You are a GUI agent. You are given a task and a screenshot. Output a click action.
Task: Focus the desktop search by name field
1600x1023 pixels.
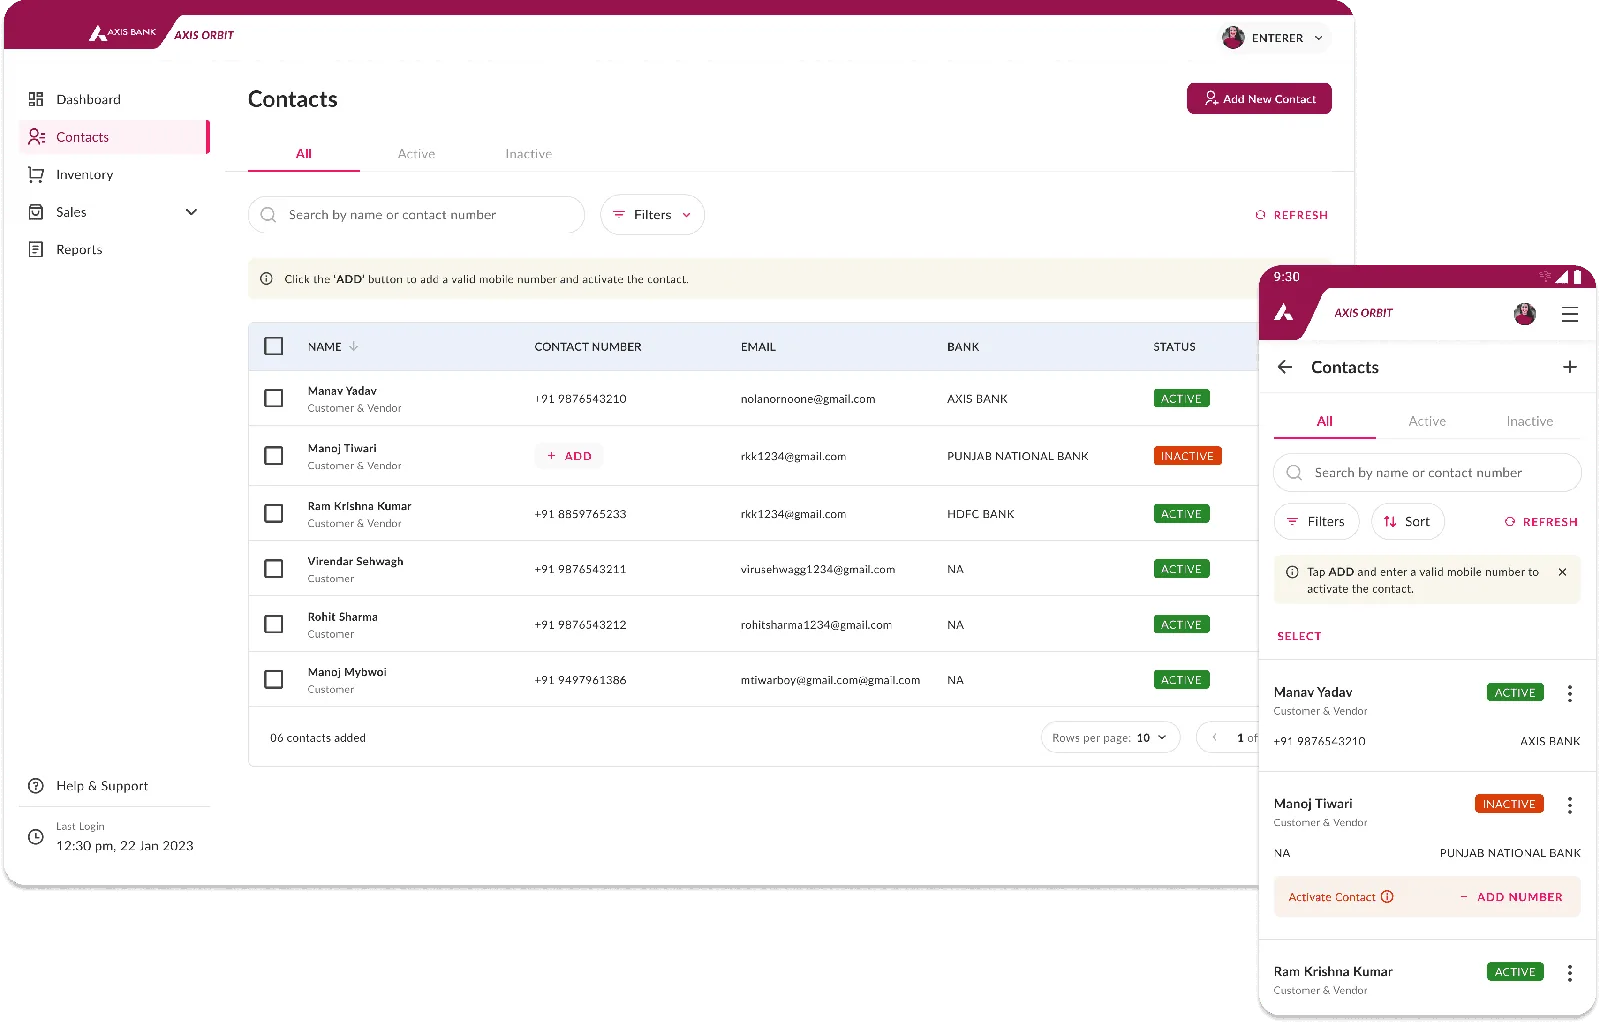[x=416, y=215]
